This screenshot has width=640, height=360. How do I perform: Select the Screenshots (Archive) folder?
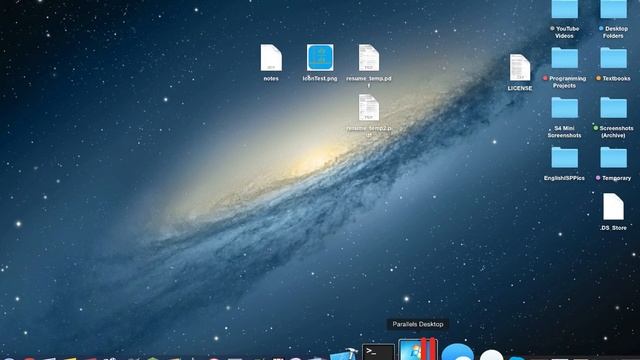click(613, 107)
